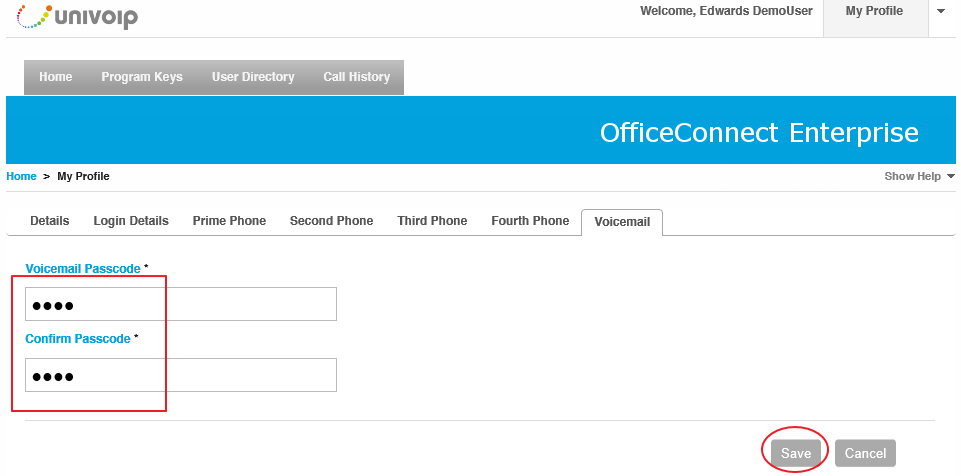The height and width of the screenshot is (476, 961).
Task: Follow the Home breadcrumb link
Action: click(x=21, y=176)
